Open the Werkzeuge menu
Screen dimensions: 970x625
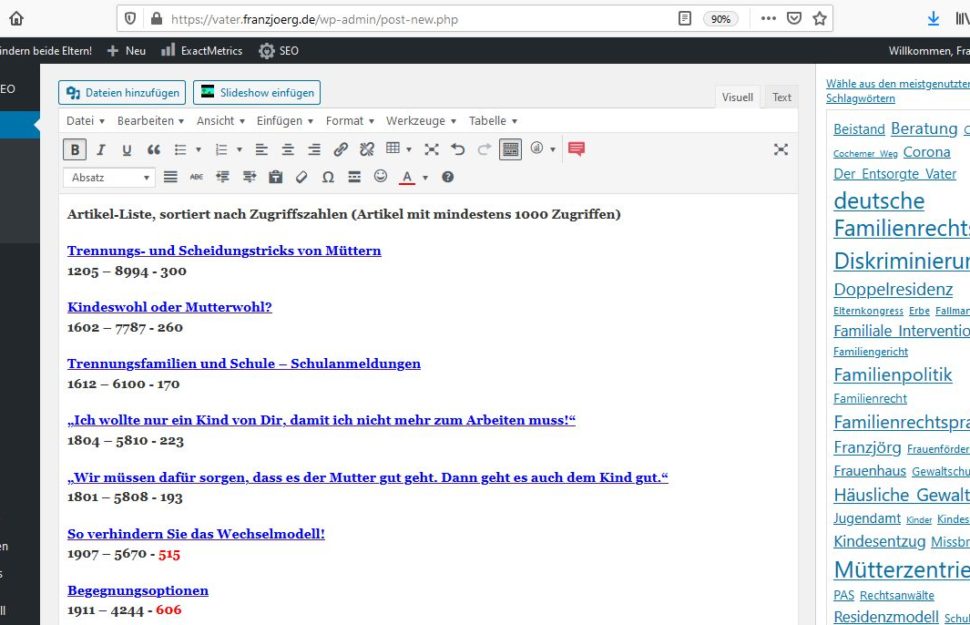tap(421, 121)
